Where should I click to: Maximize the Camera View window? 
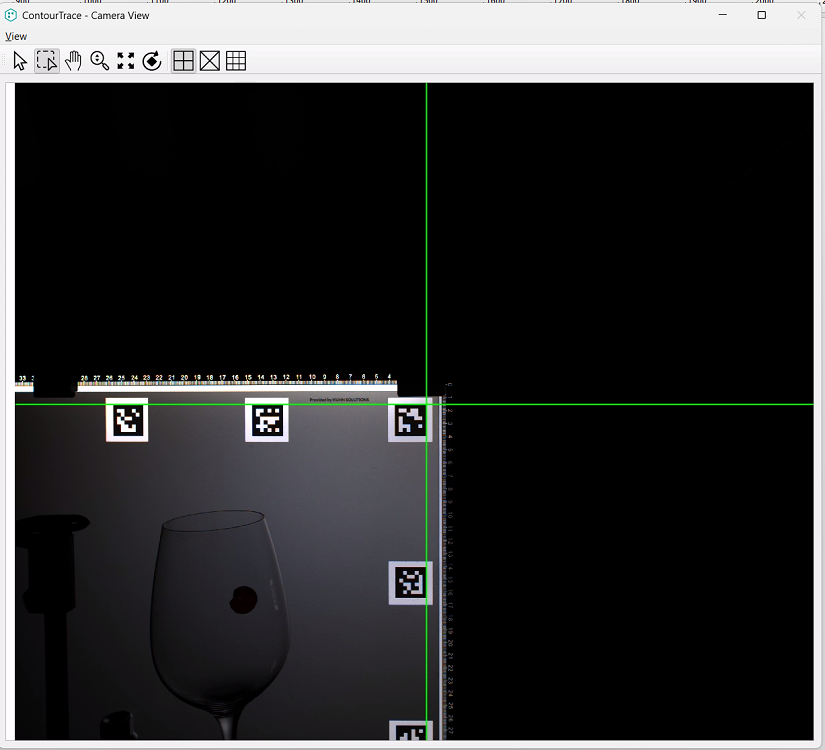tap(761, 15)
